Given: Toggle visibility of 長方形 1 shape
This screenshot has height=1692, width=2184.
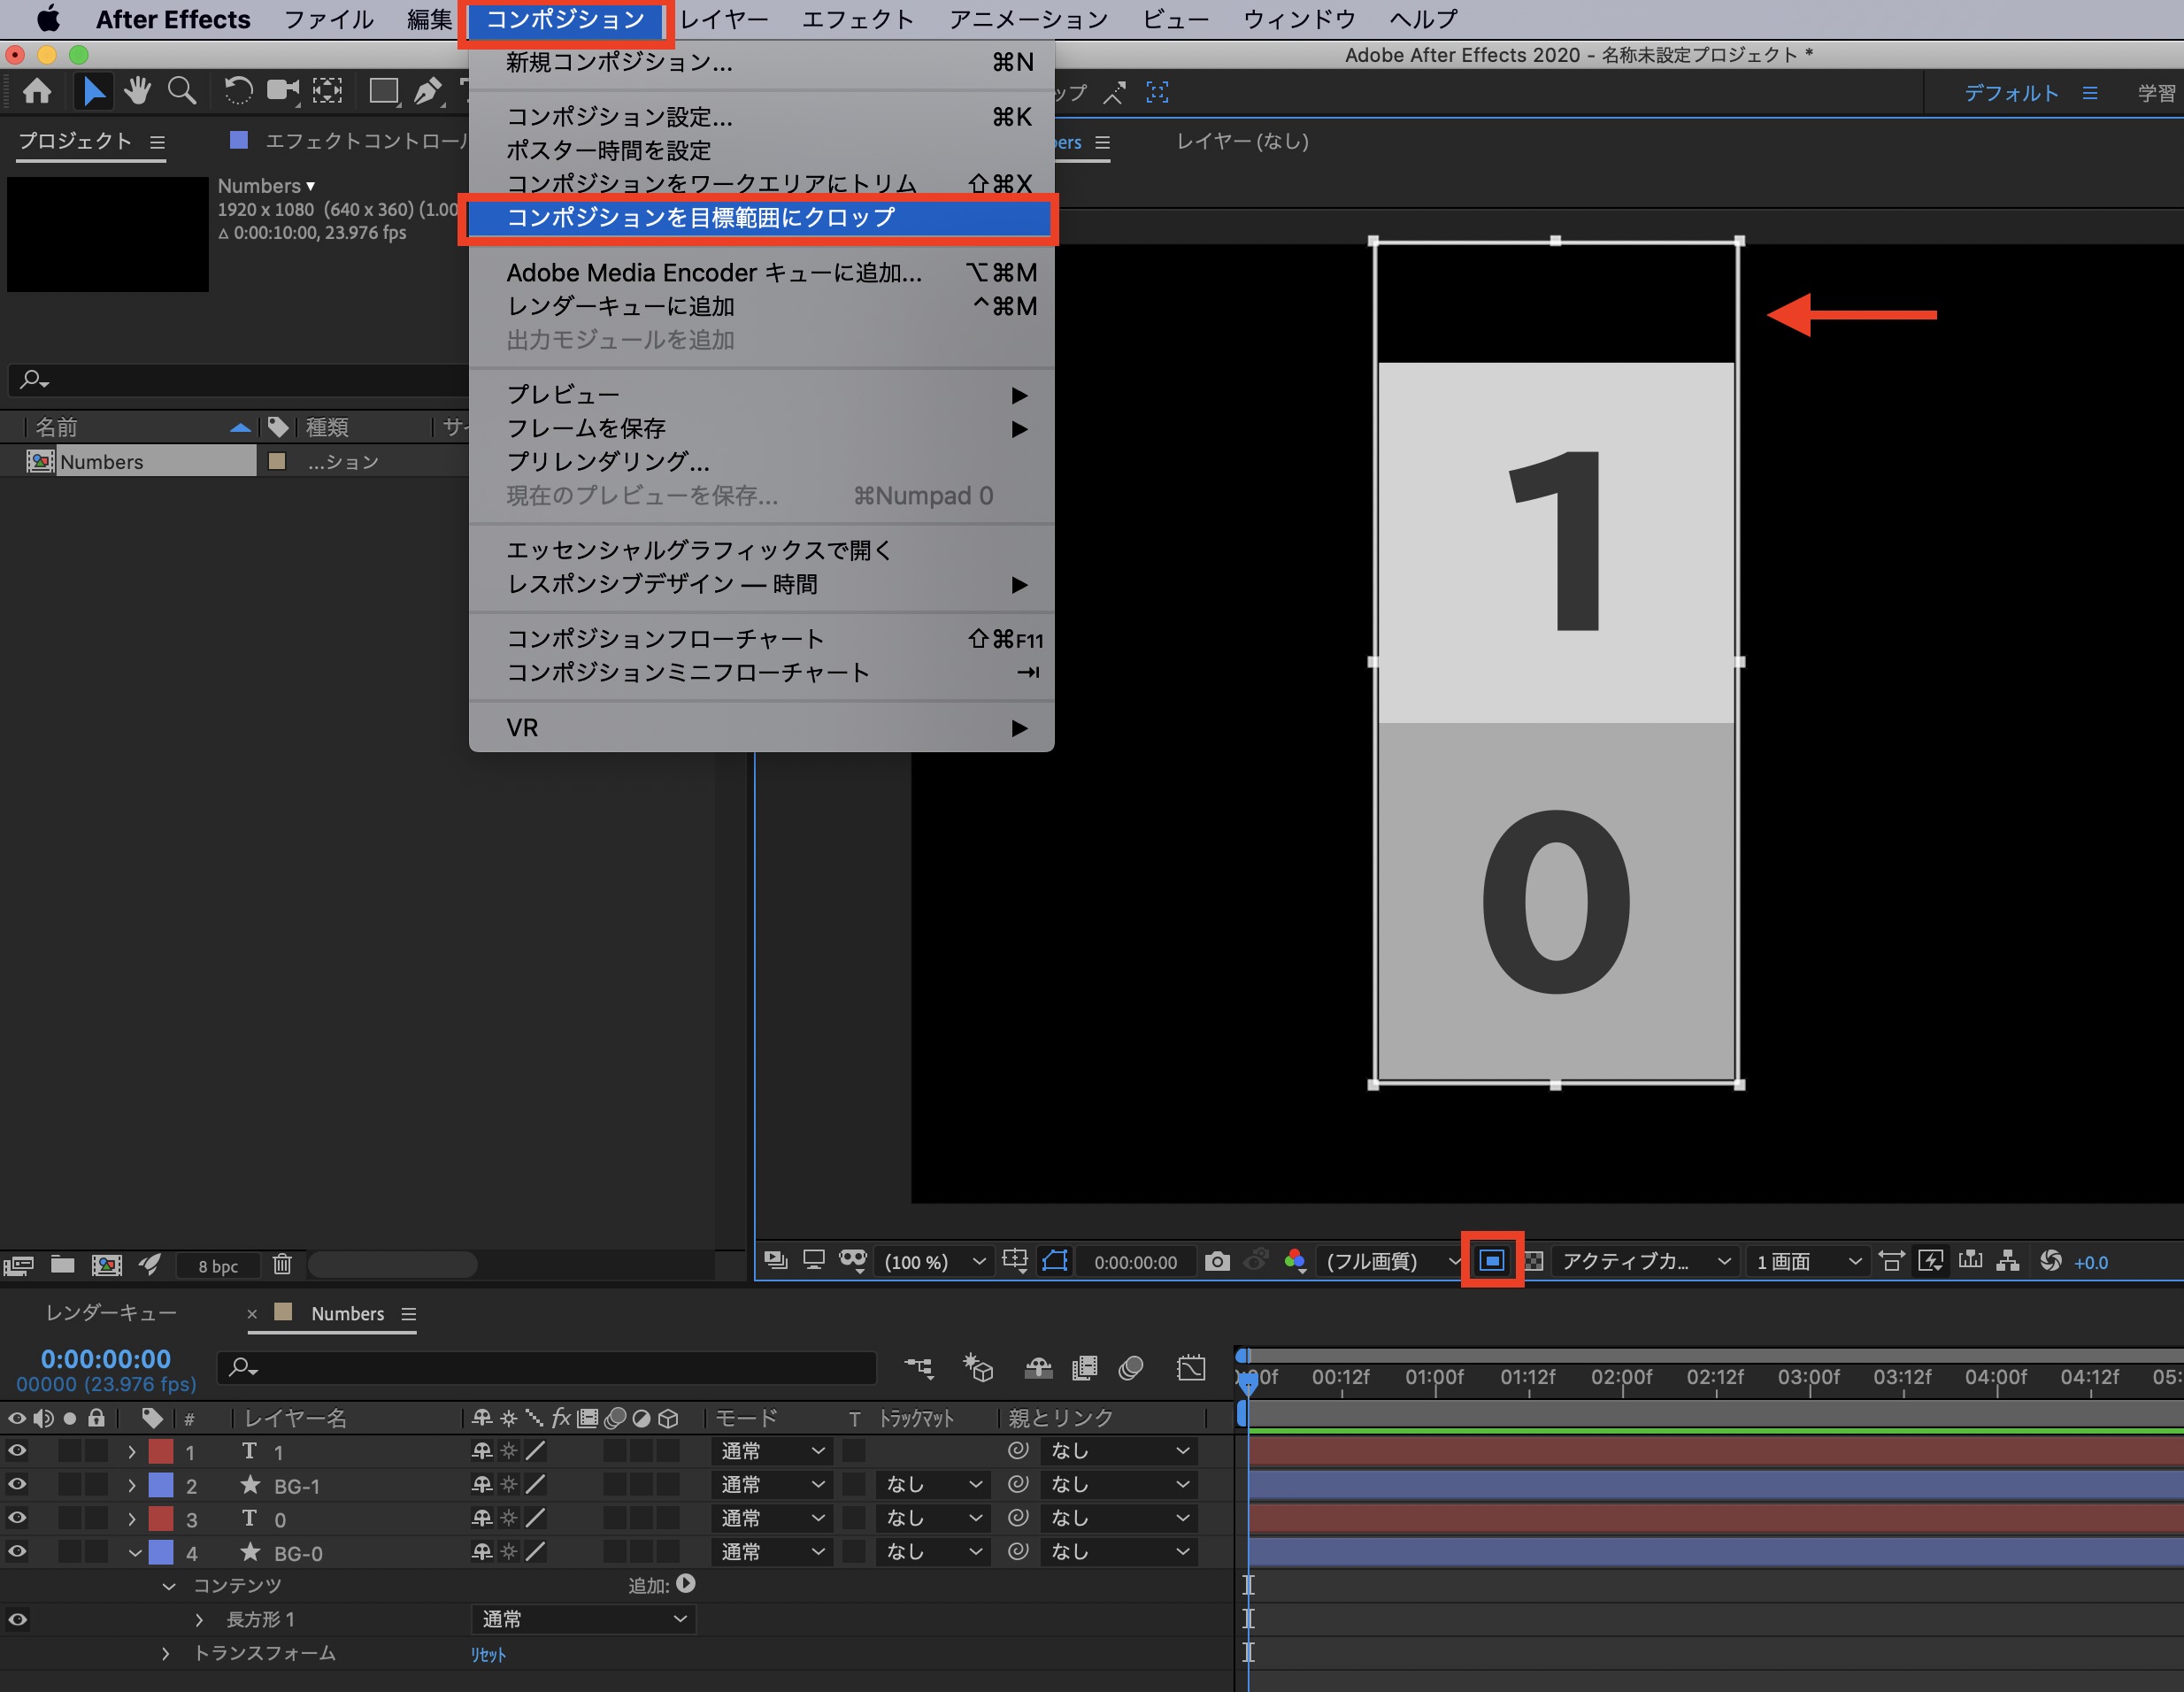Looking at the screenshot, I should point(17,1619).
